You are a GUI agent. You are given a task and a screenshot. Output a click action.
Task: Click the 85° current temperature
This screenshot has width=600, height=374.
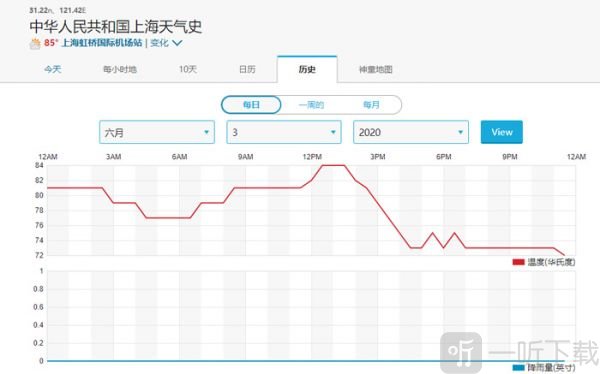pos(50,42)
